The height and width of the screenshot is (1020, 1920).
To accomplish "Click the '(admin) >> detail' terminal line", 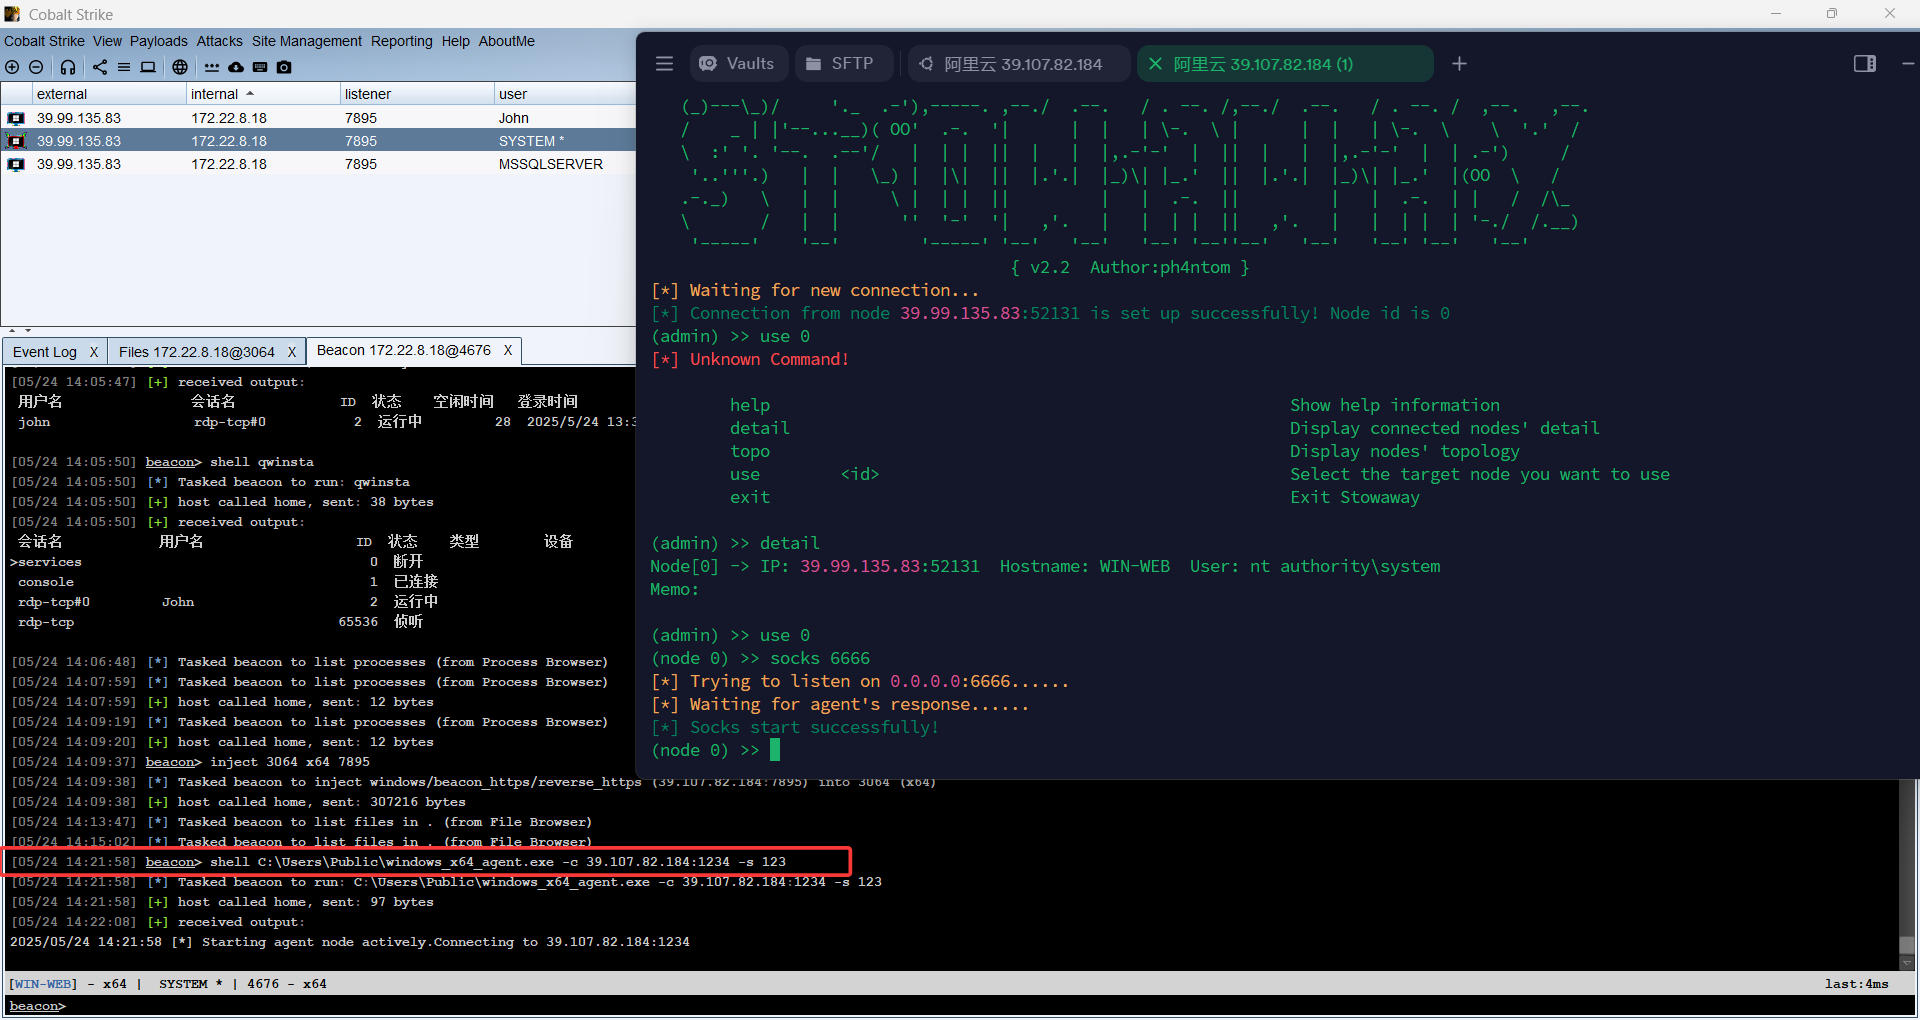I will 735,543.
